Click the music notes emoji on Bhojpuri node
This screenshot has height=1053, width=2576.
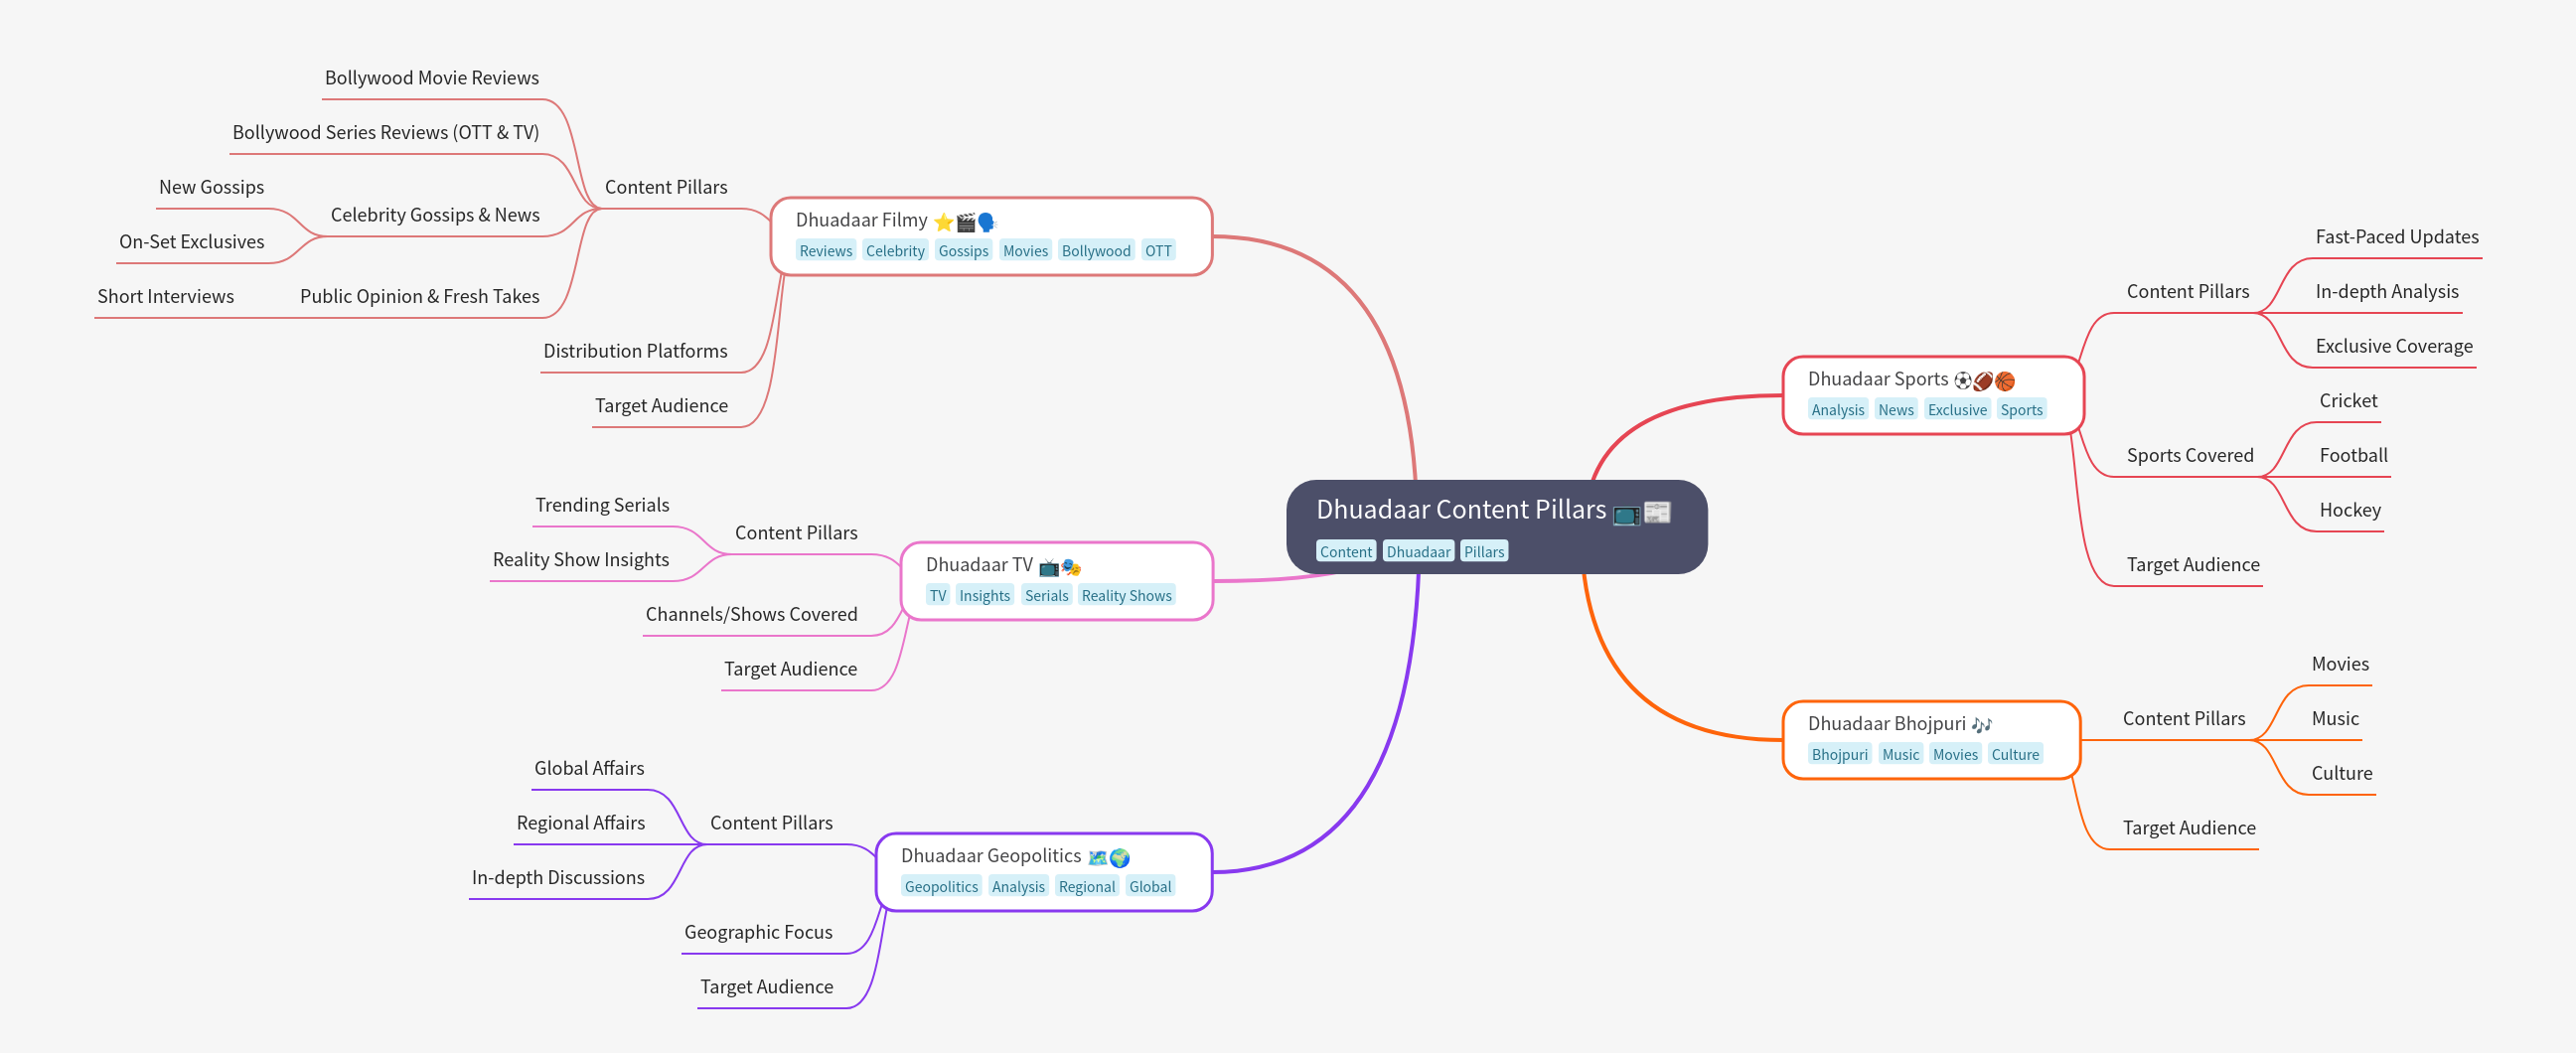[1981, 724]
